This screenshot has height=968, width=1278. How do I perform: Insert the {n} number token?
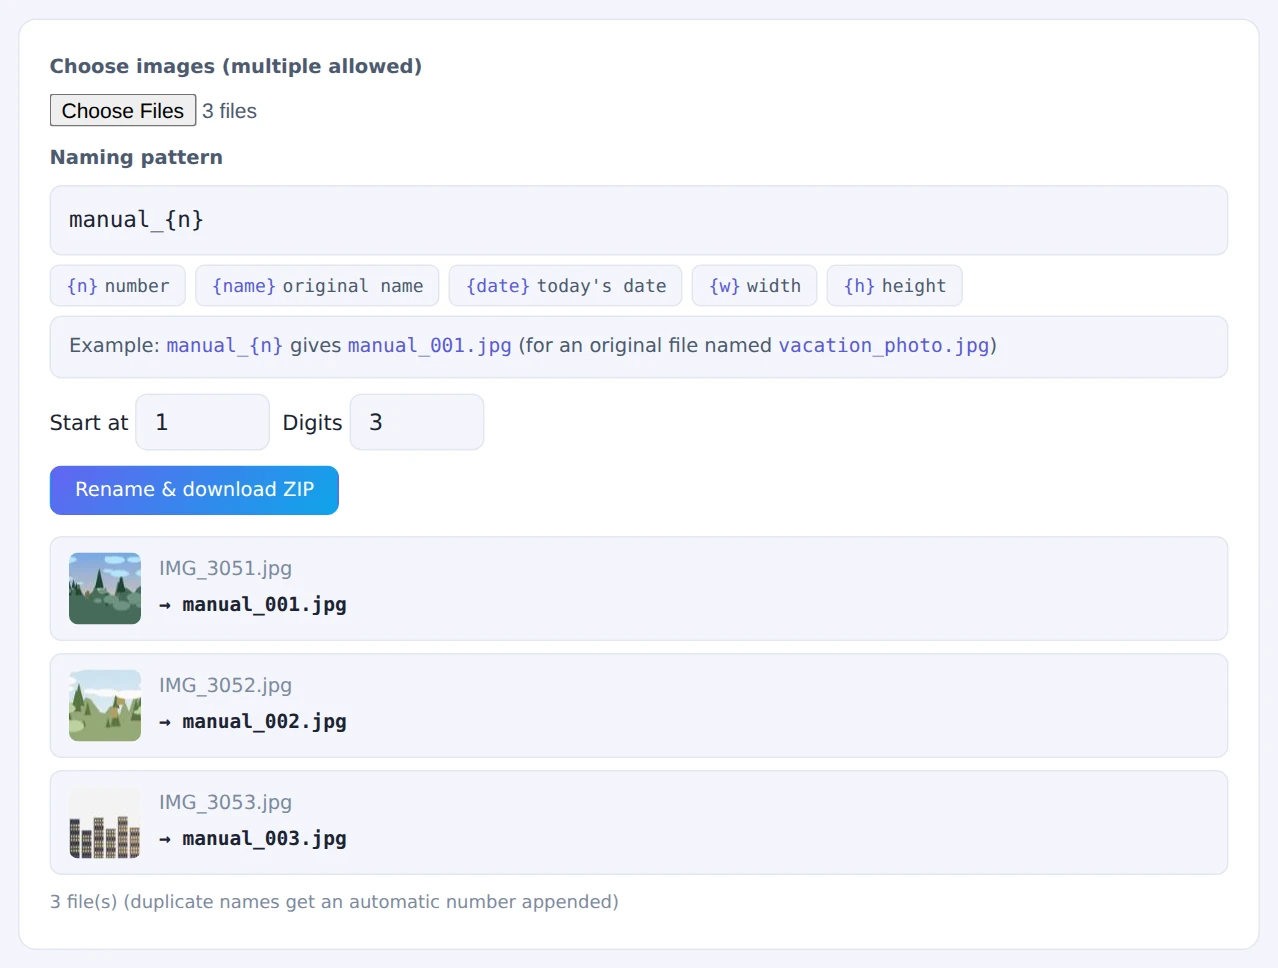point(118,286)
